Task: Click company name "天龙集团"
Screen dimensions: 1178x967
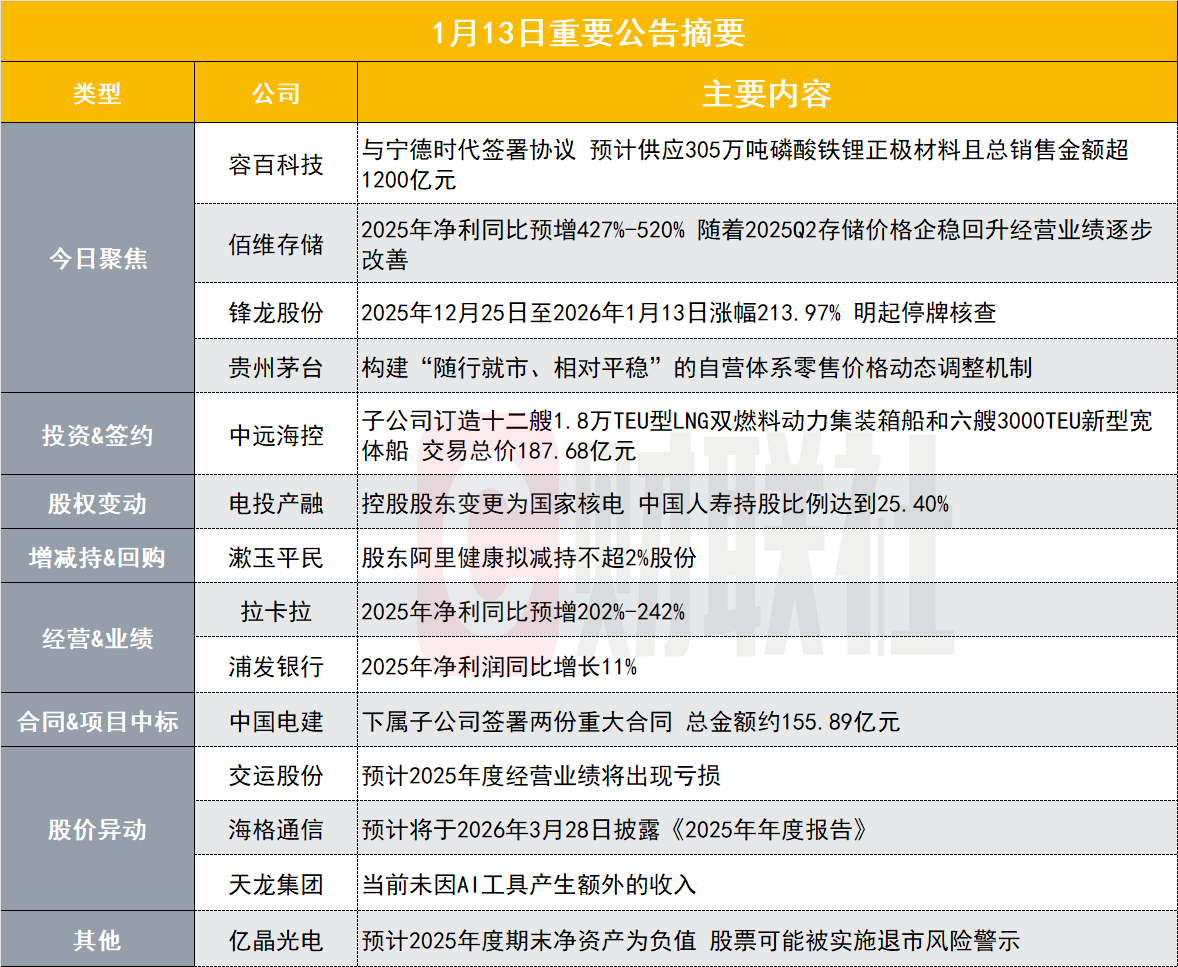Action: (276, 884)
